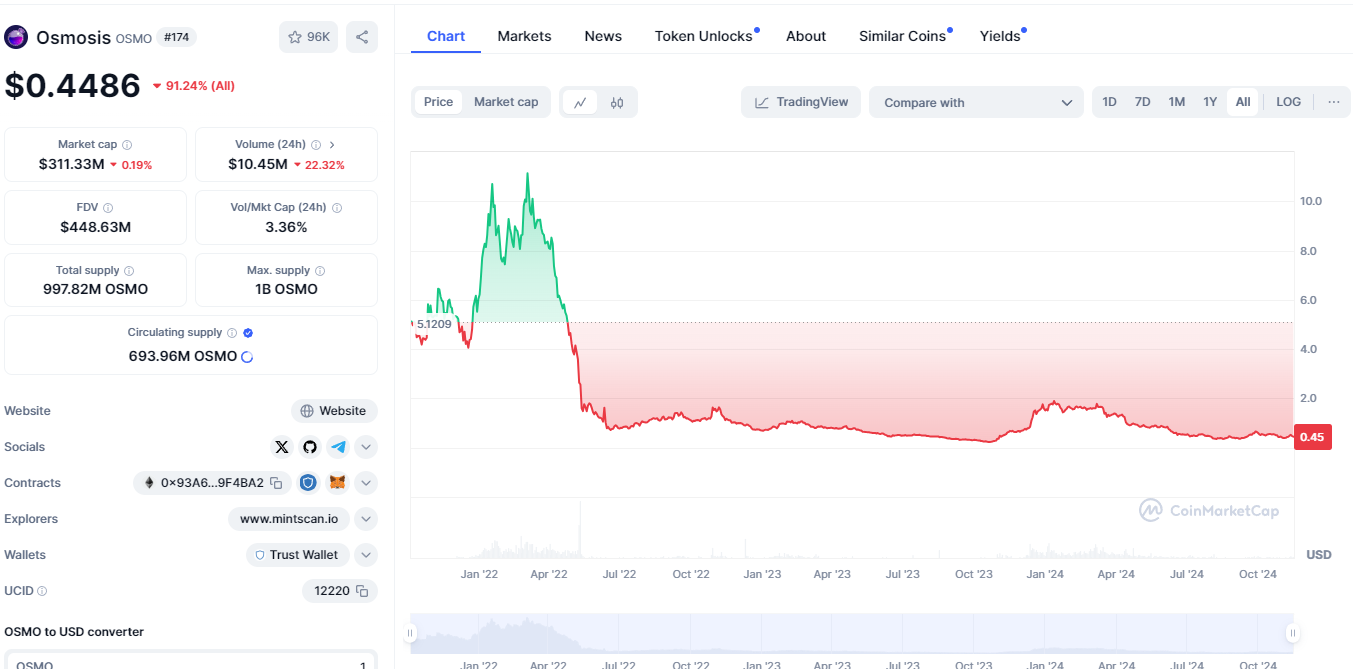
Task: Open TradingView chart button
Action: pyautogui.click(x=800, y=102)
